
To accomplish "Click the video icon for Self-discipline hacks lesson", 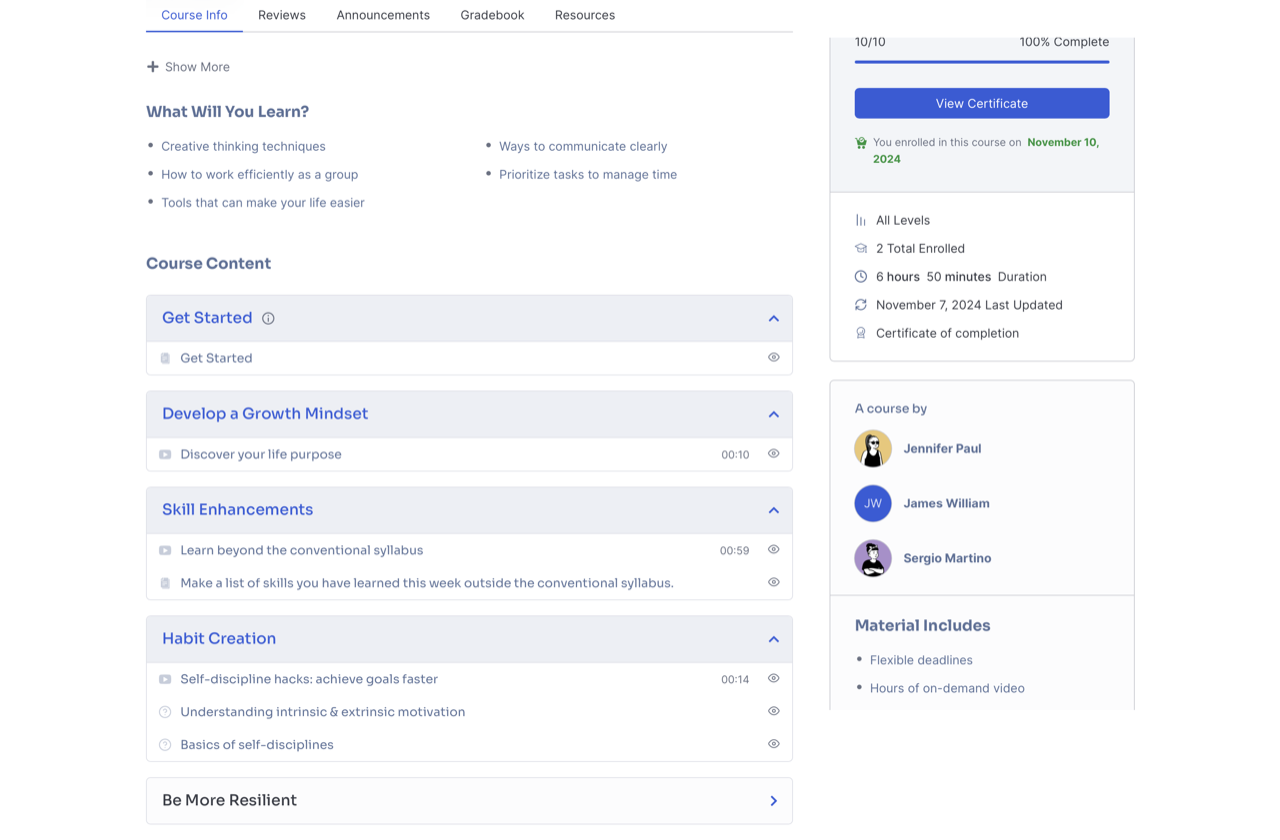I will [x=165, y=679].
